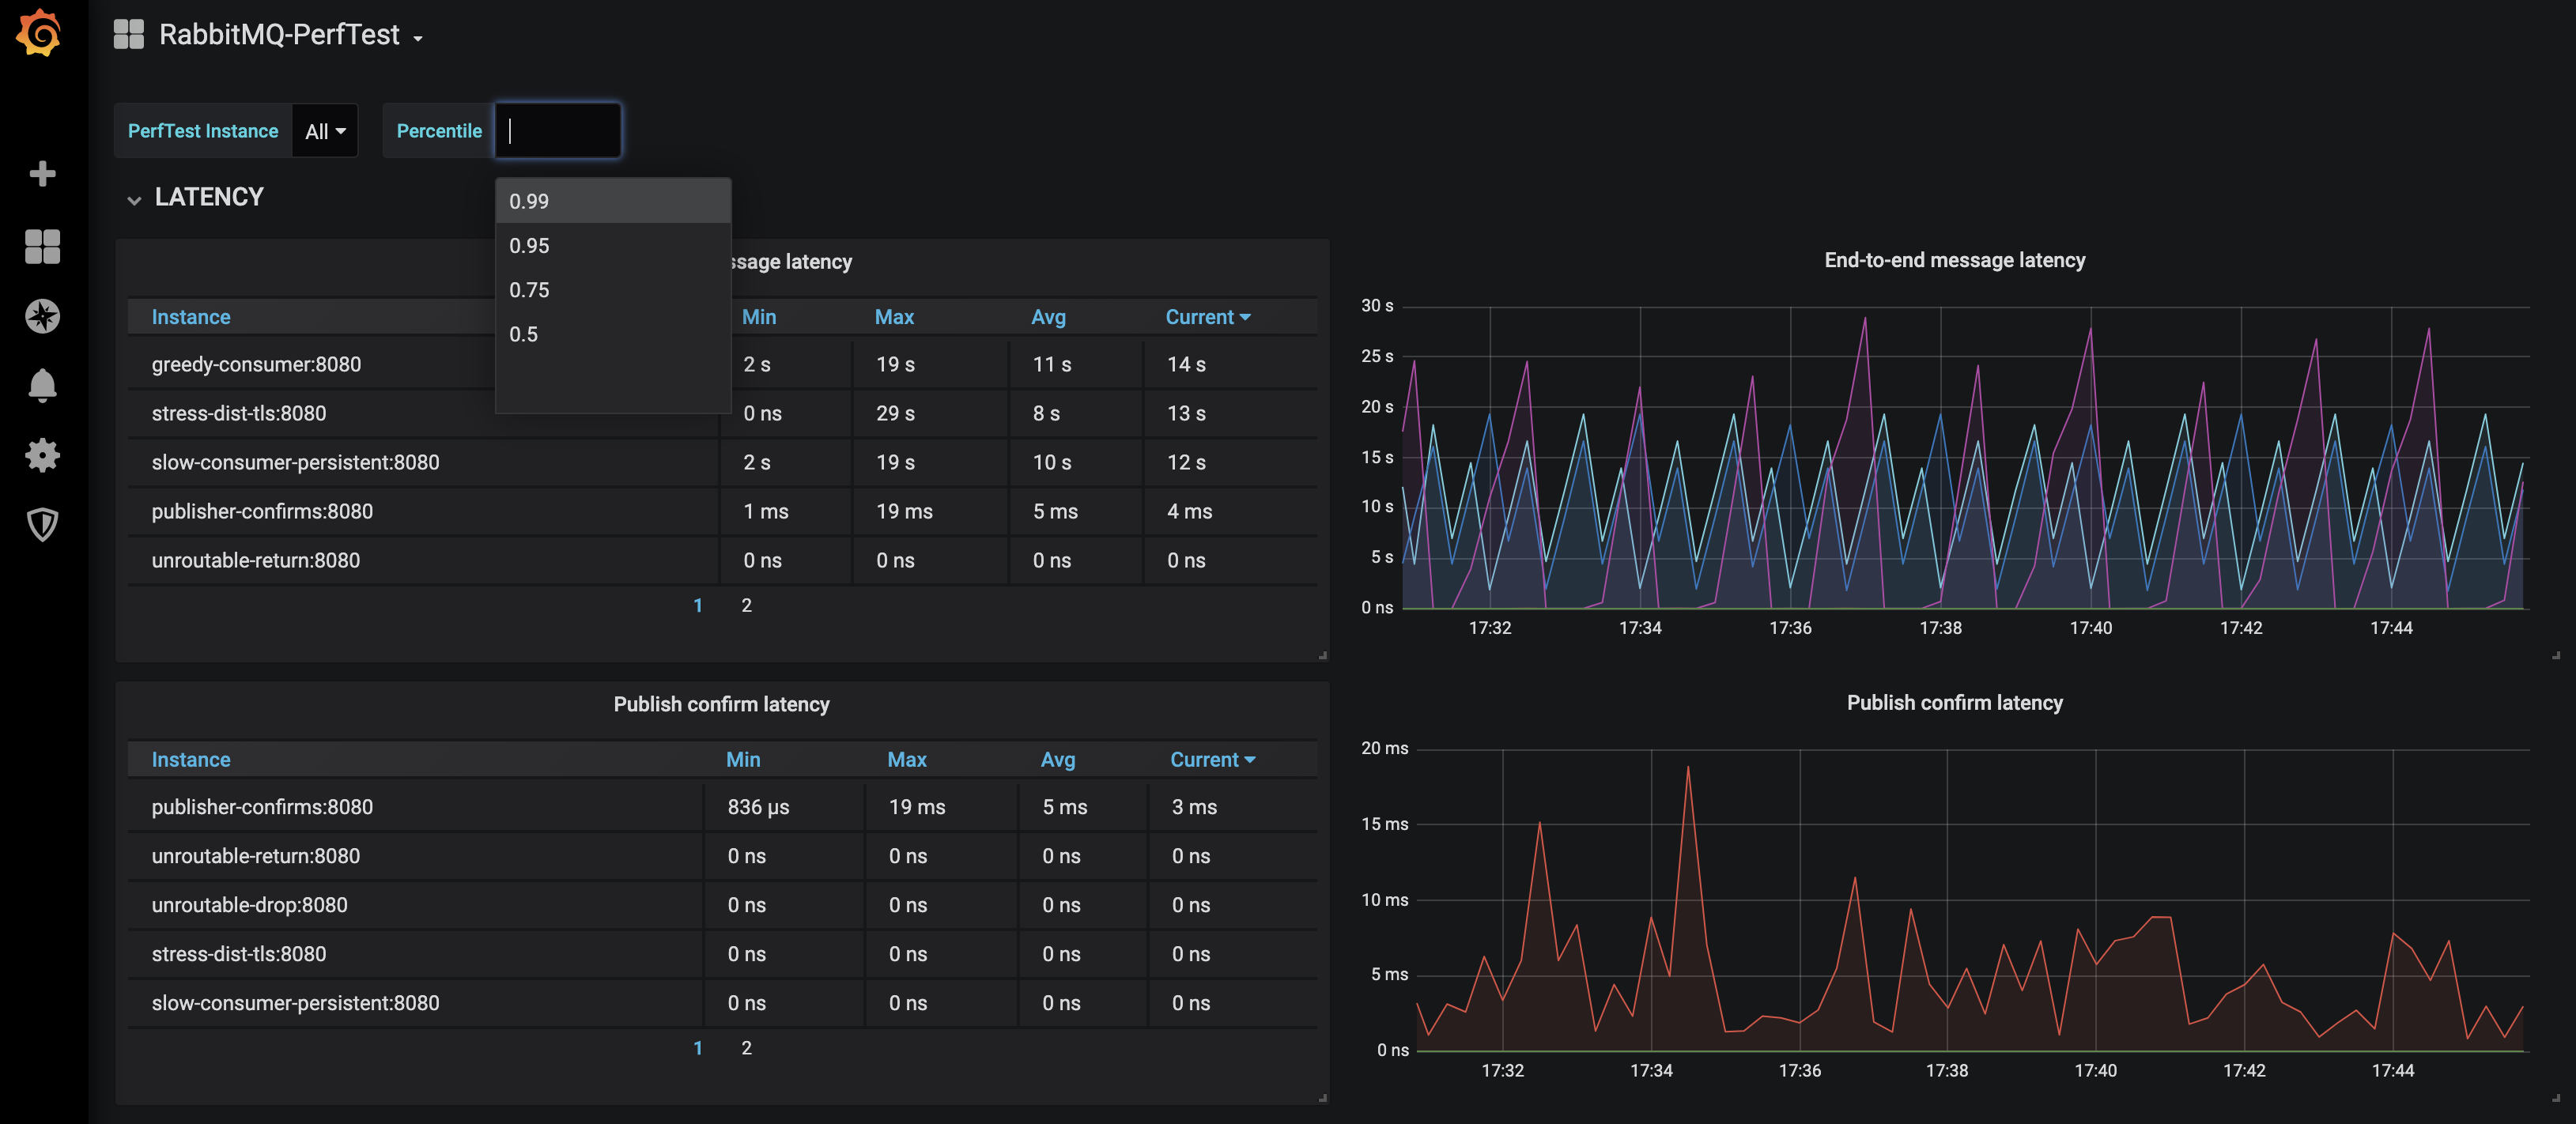The image size is (2576, 1124).
Task: Click the Percentile text input field
Action: pos(558,131)
